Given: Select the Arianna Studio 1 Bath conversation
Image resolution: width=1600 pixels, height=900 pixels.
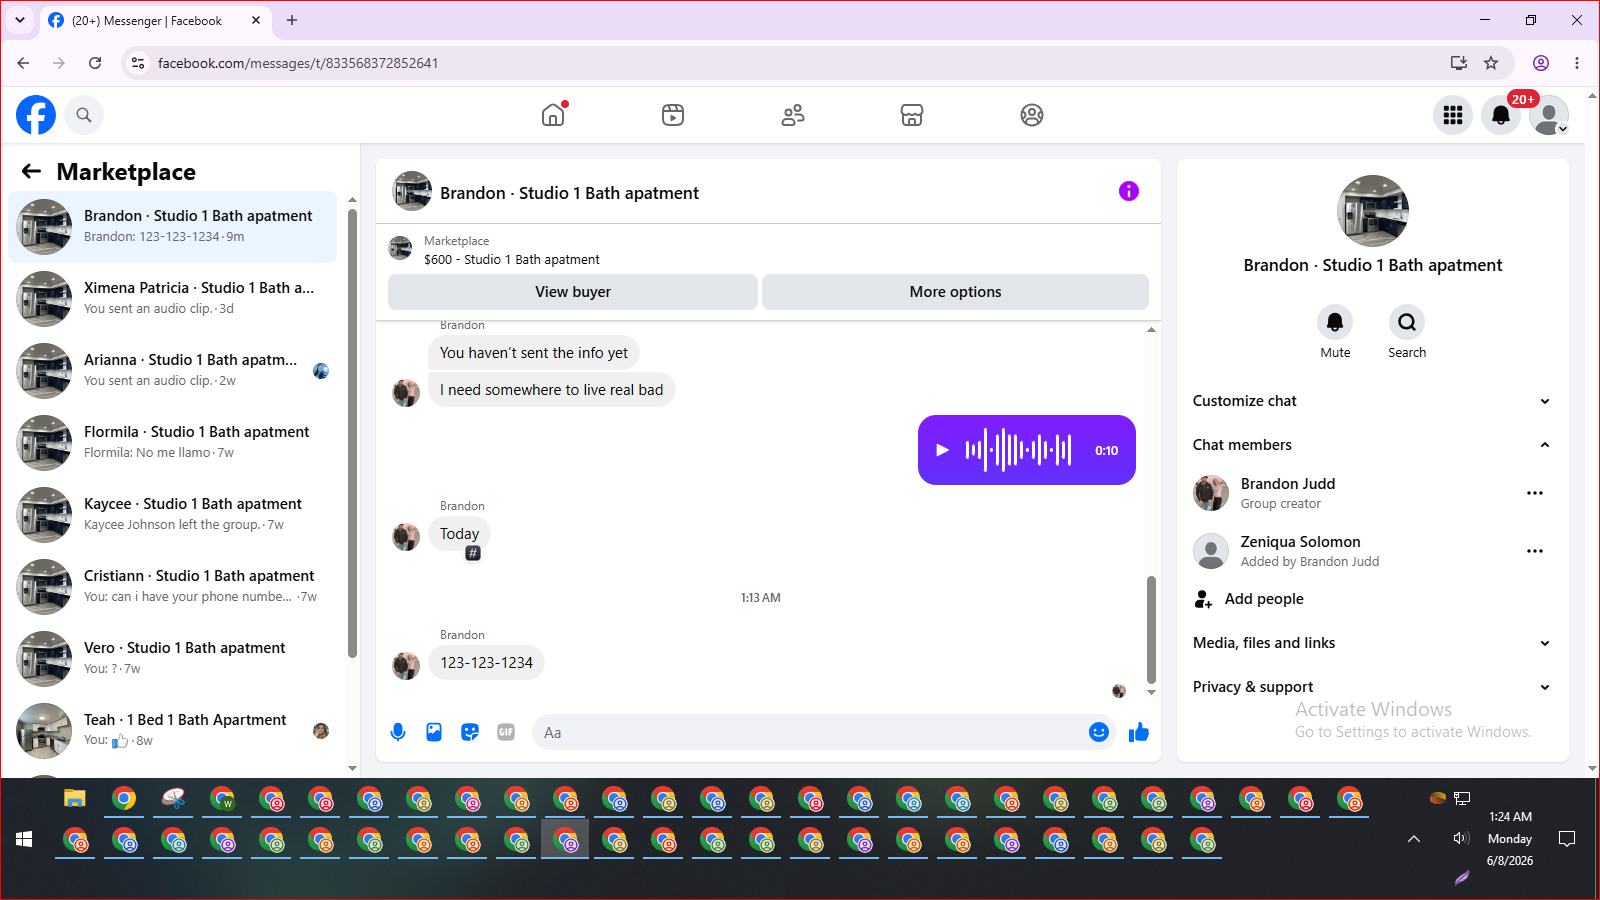Looking at the screenshot, I should pos(173,371).
